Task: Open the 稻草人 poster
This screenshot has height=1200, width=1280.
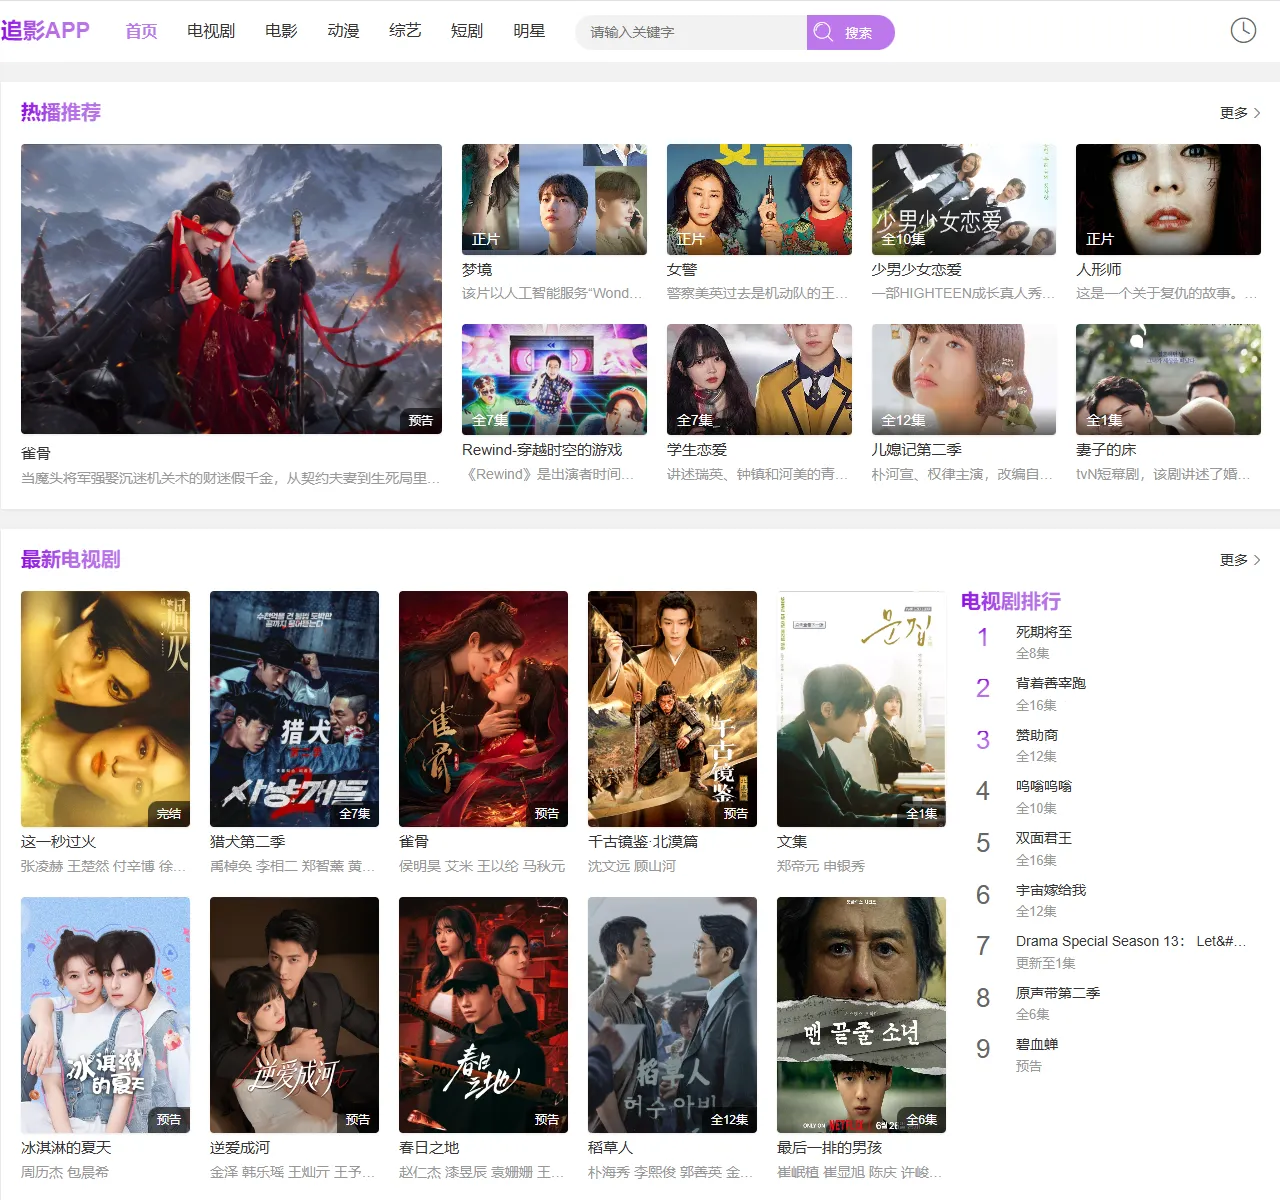Action: [x=672, y=1015]
